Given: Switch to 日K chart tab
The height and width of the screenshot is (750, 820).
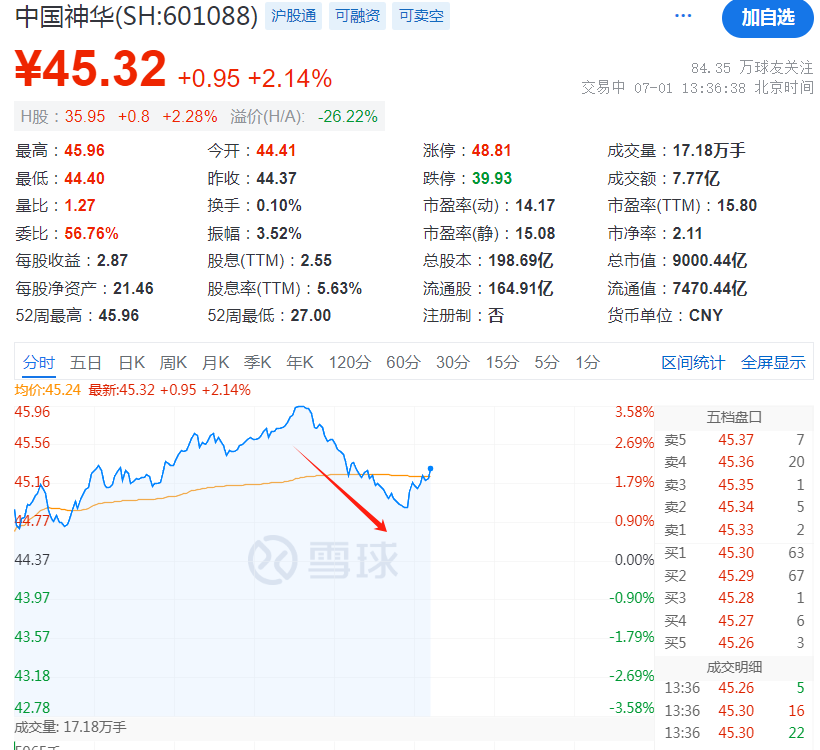Looking at the screenshot, I should (x=132, y=362).
